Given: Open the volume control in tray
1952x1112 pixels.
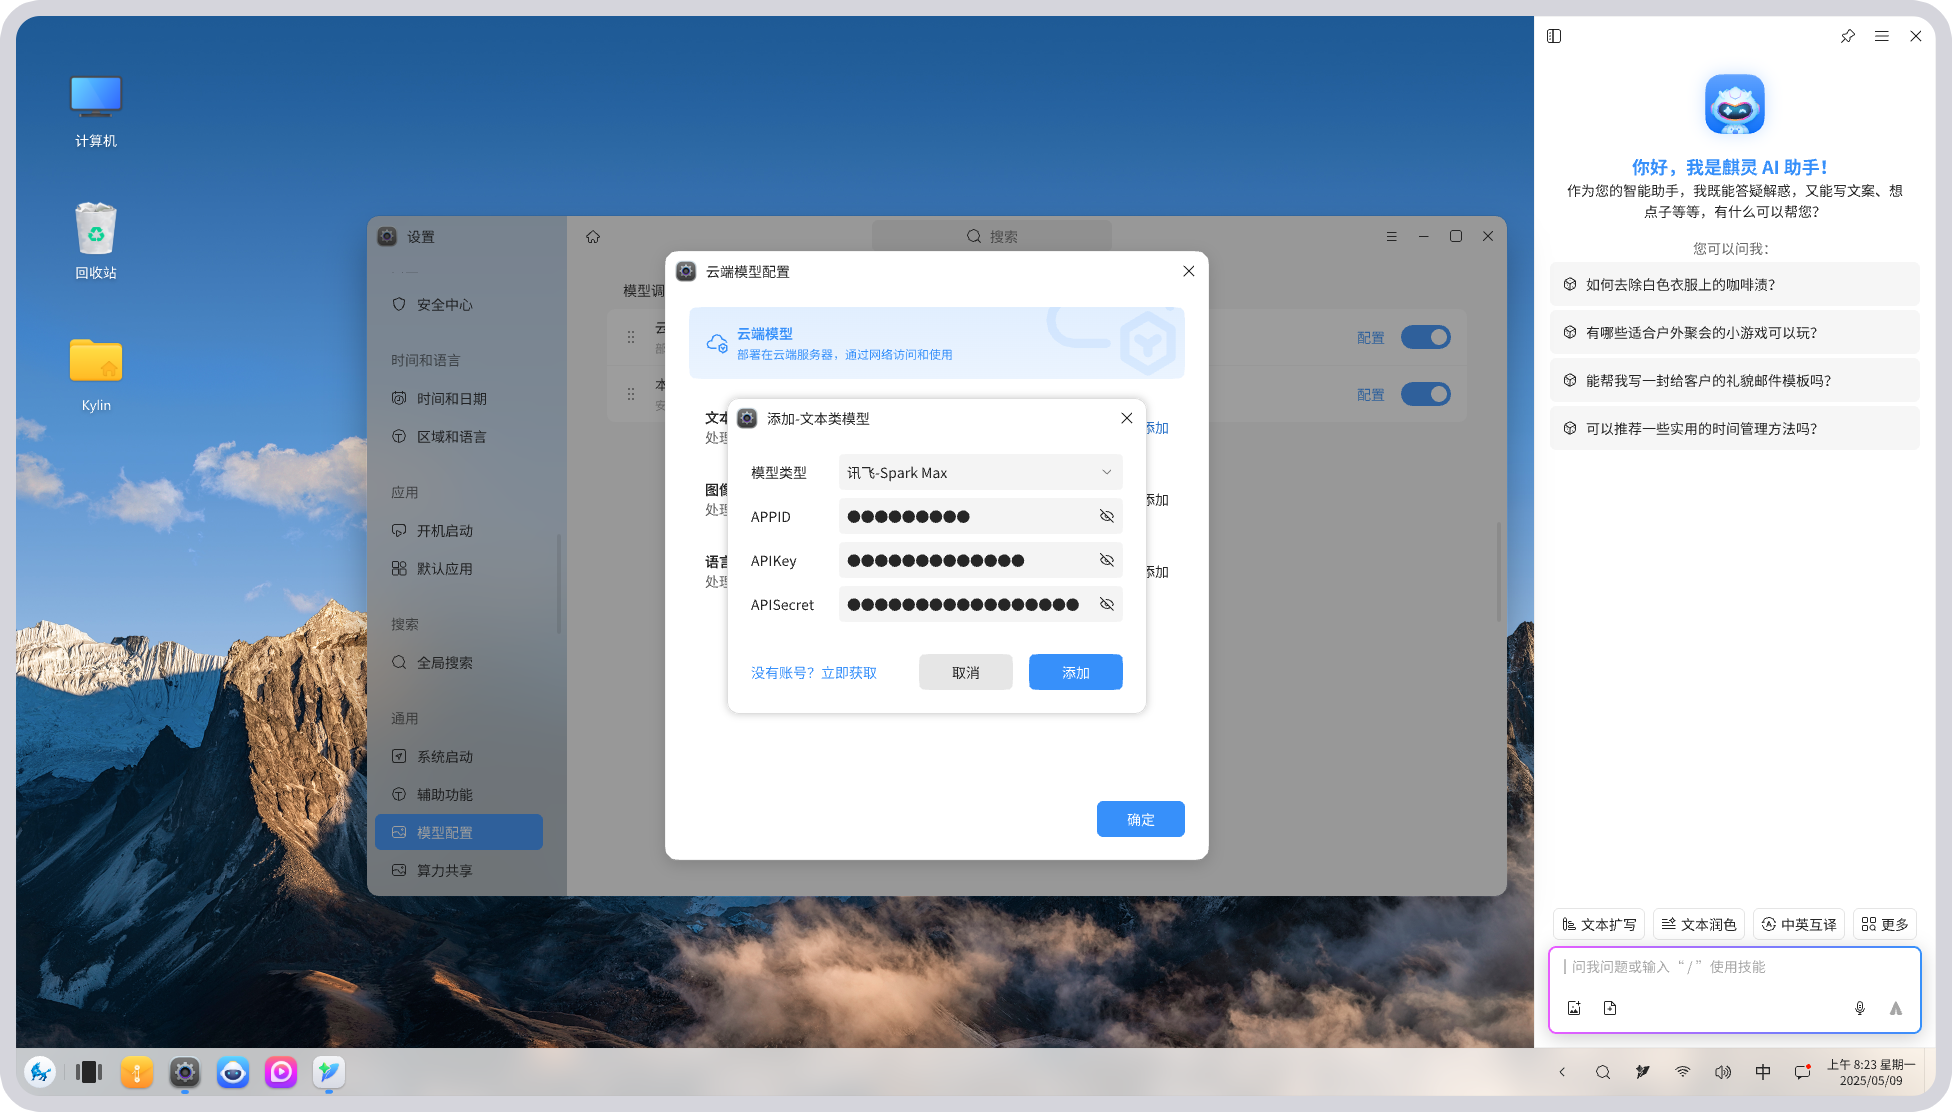Looking at the screenshot, I should point(1722,1072).
